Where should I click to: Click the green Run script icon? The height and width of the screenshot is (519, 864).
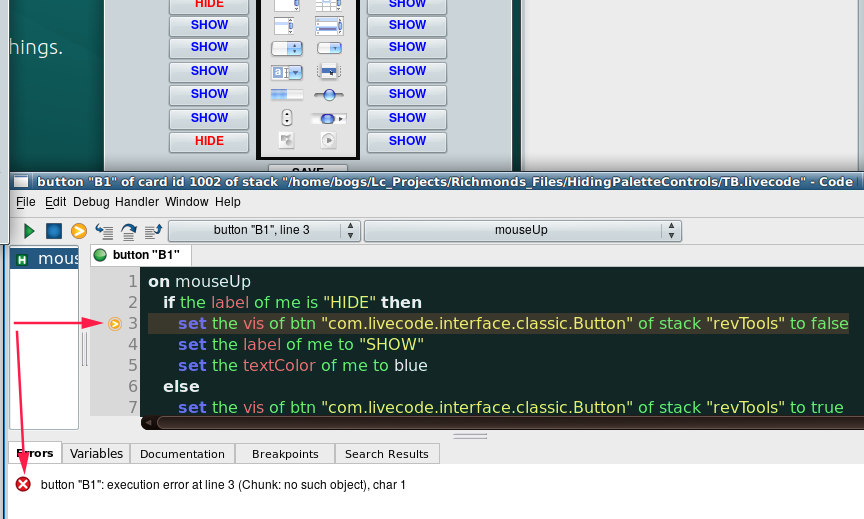tap(29, 231)
